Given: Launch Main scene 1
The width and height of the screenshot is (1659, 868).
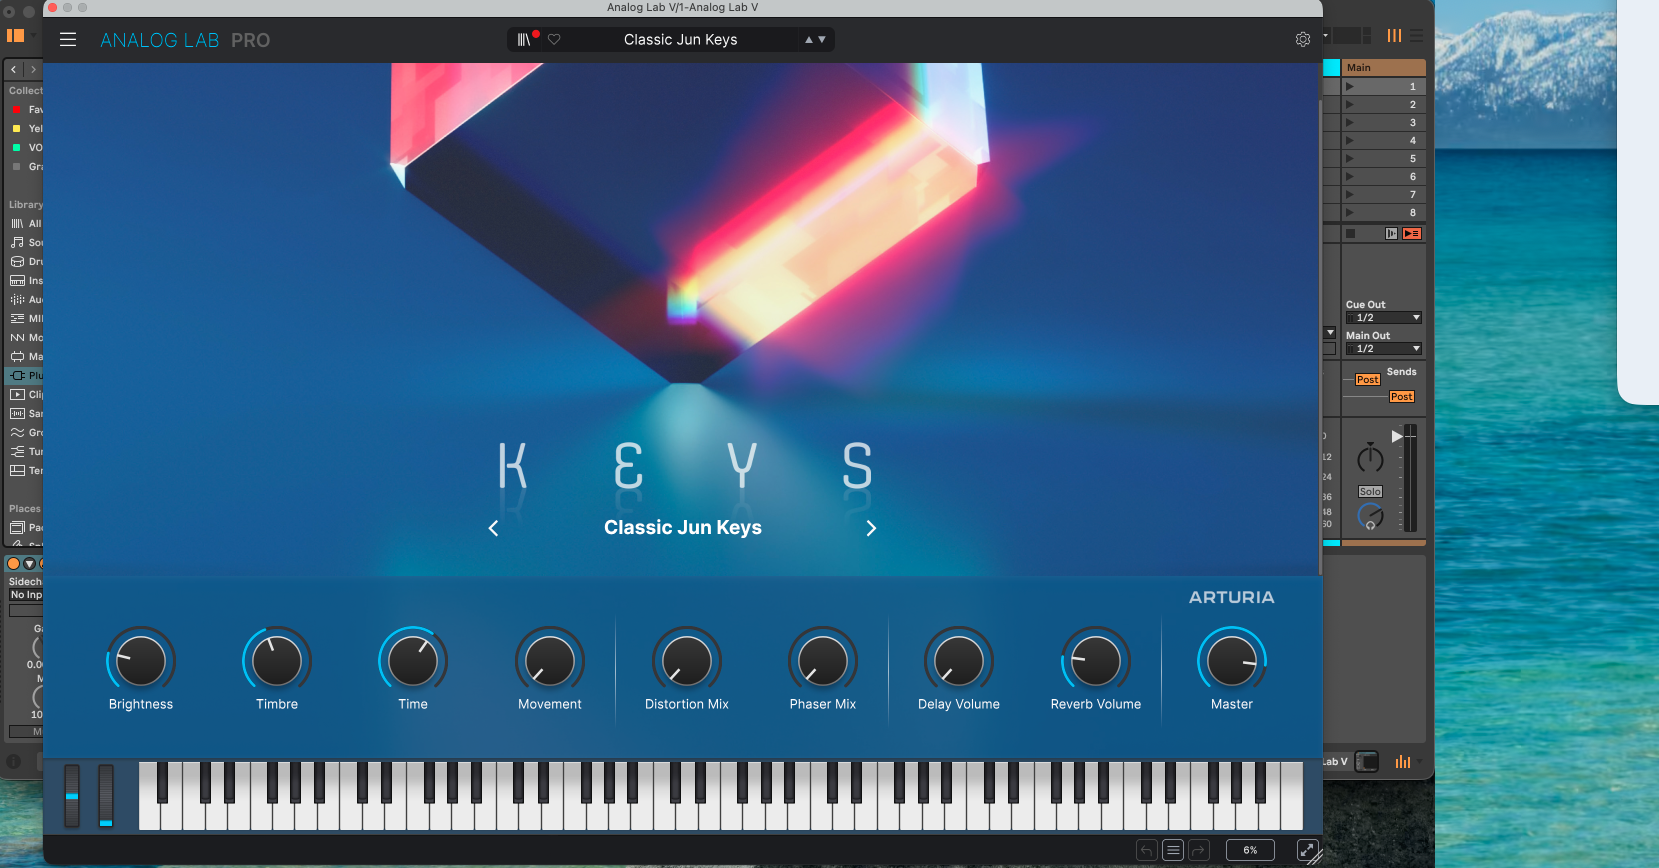Looking at the screenshot, I should click(x=1349, y=87).
